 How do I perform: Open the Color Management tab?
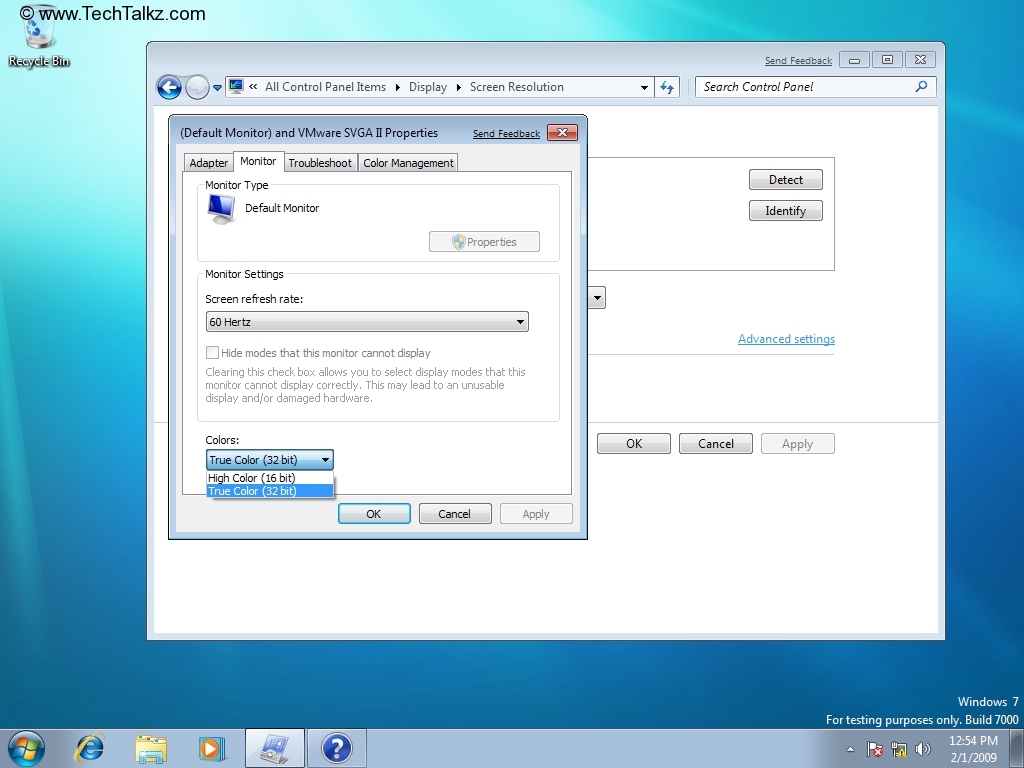pos(408,162)
